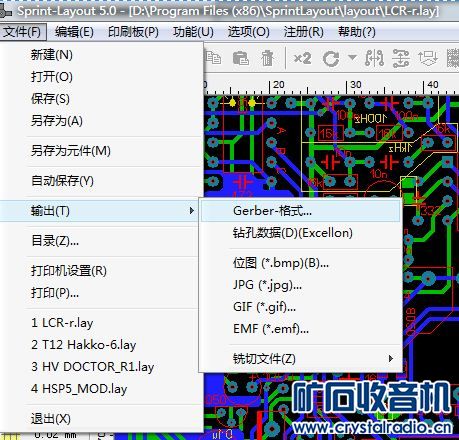
Task: Open the 选项(O) menu
Action: tap(248, 32)
